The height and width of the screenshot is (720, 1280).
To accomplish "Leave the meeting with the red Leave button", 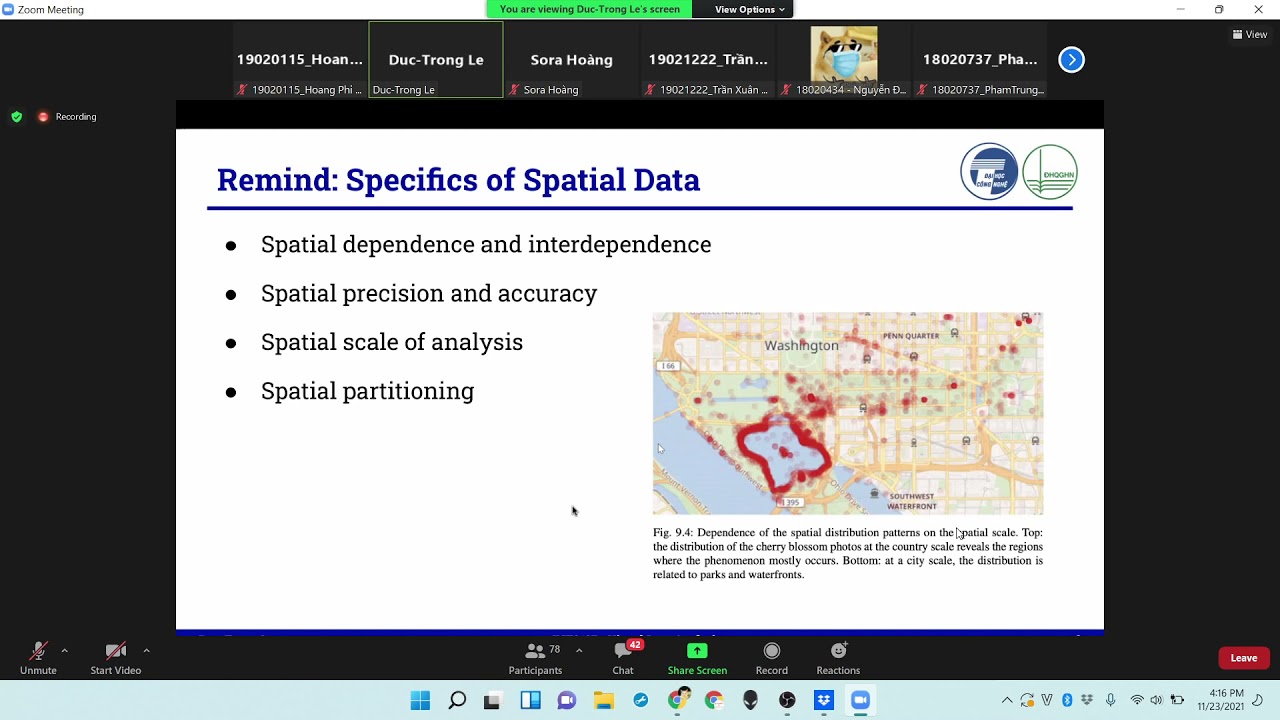I will click(x=1244, y=658).
